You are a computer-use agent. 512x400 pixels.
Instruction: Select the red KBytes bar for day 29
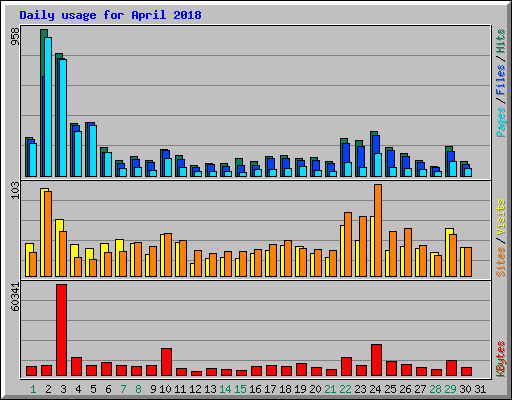point(451,368)
